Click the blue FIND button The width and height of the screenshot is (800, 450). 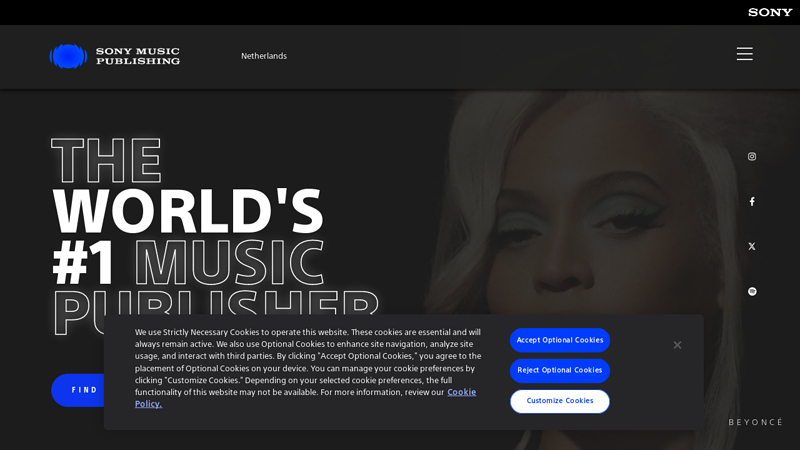coord(78,390)
